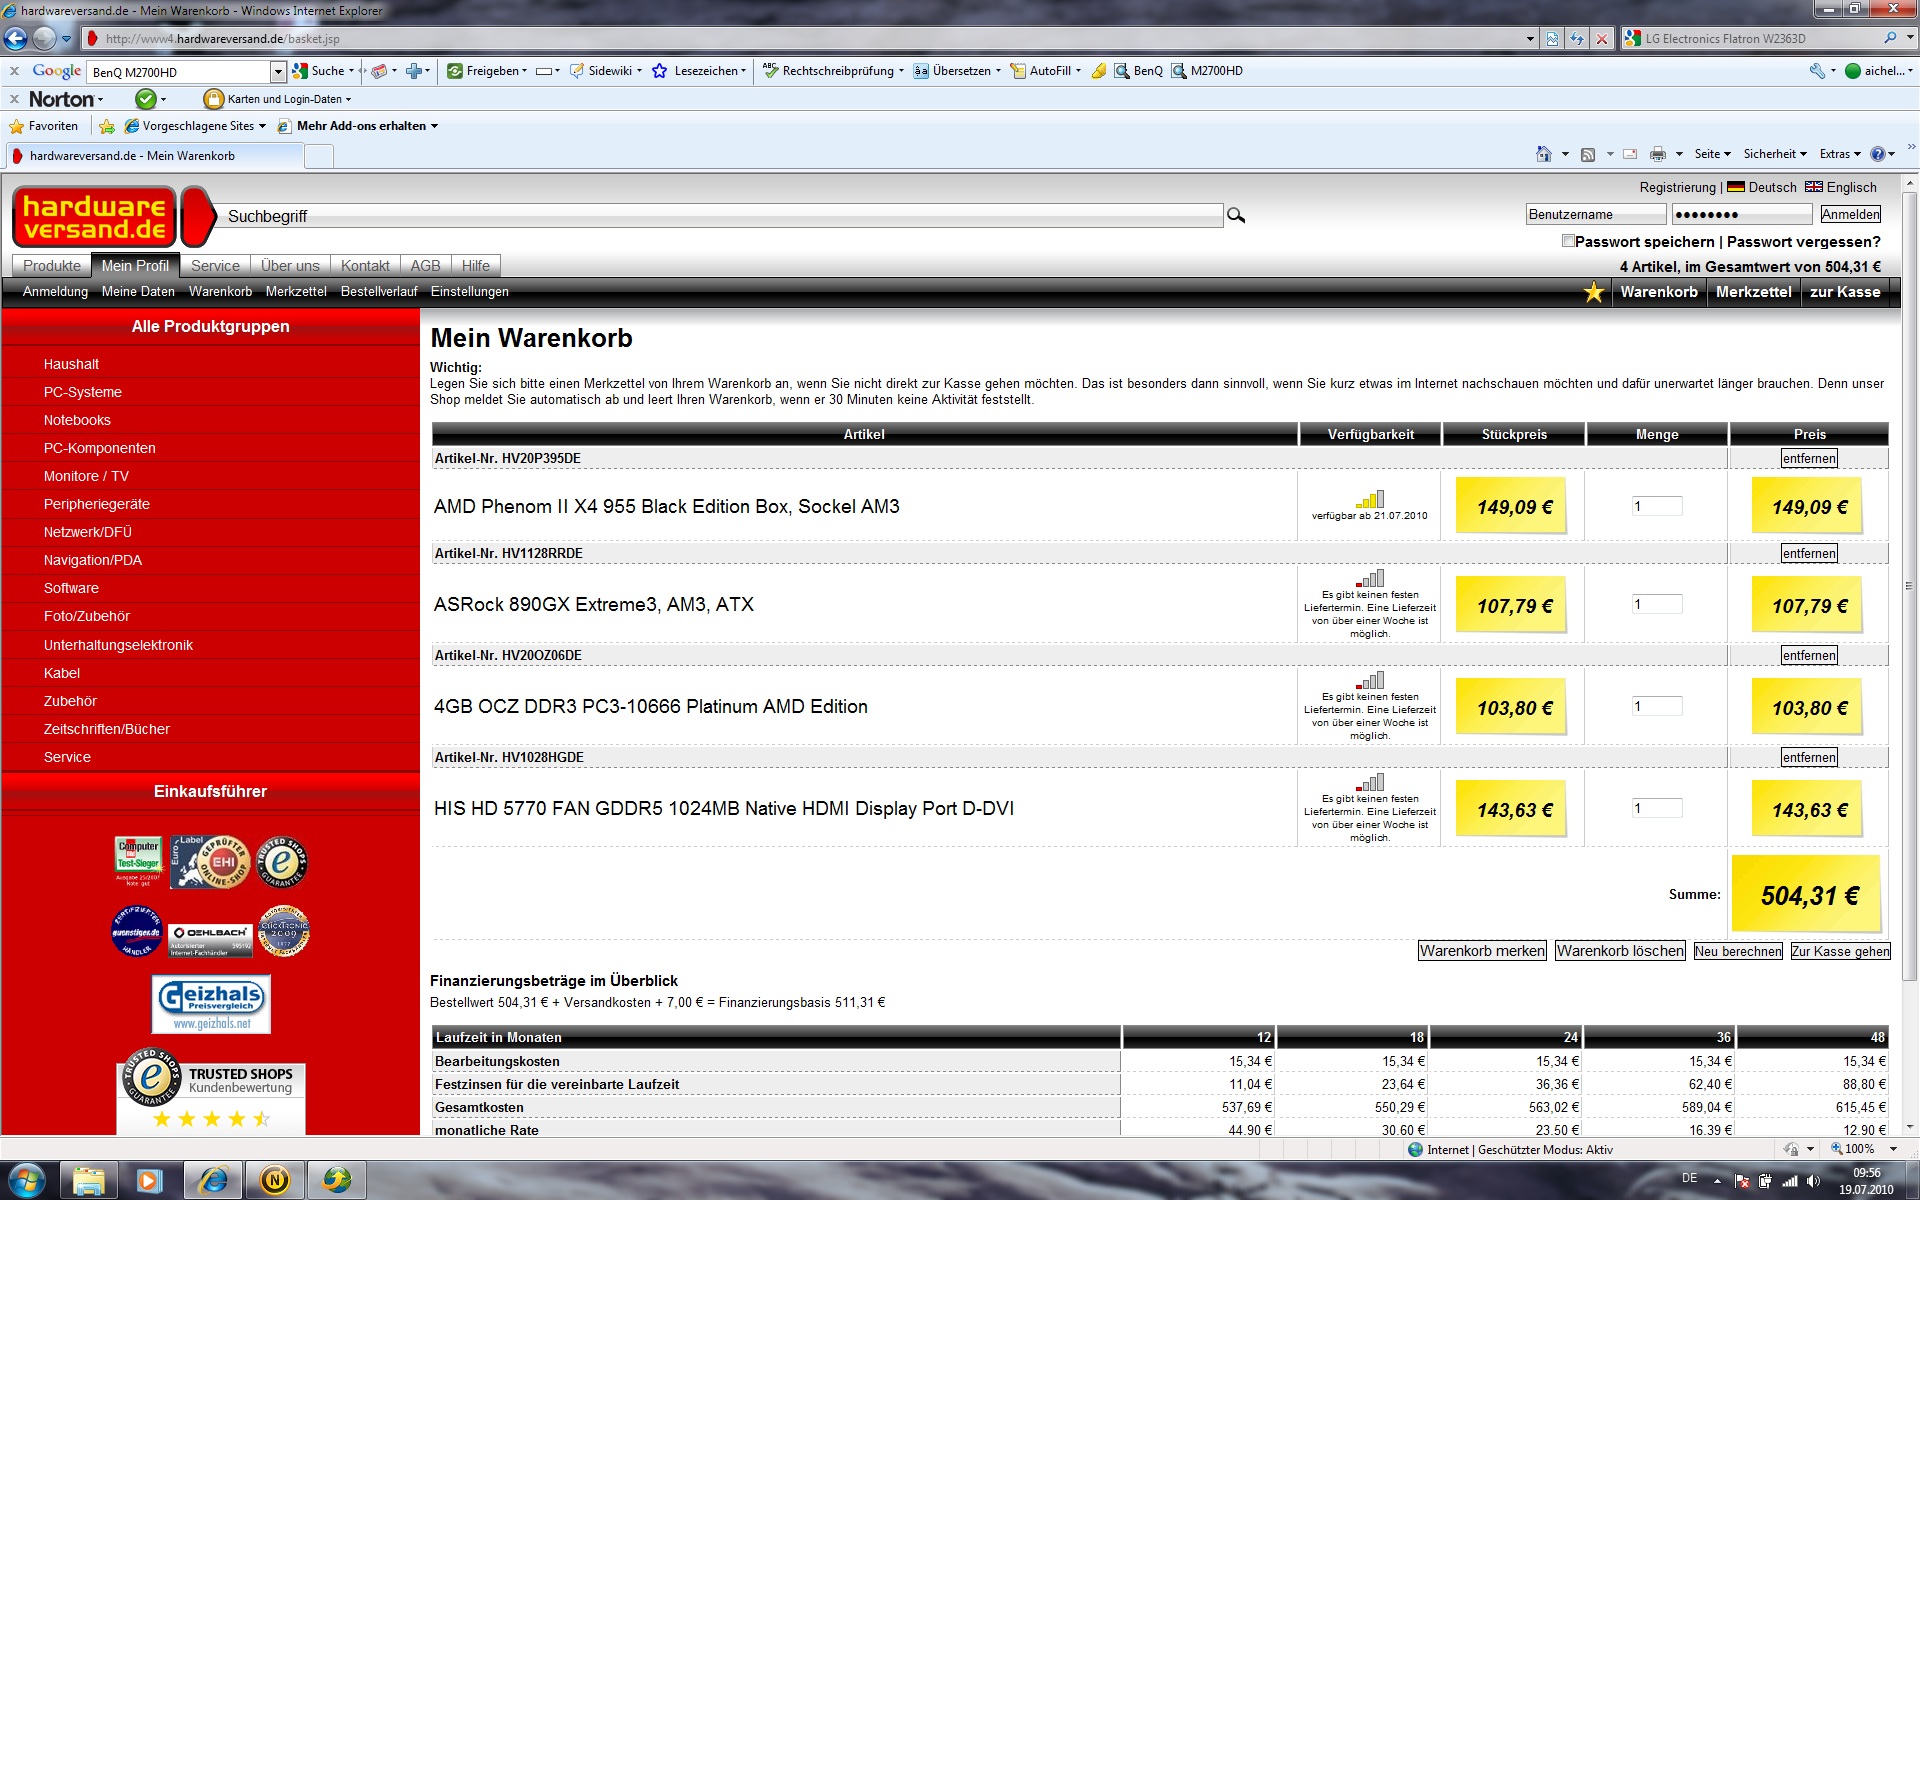Open the Extras command bar menu
Image resolution: width=1920 pixels, height=1776 pixels.
pyautogui.click(x=1840, y=154)
